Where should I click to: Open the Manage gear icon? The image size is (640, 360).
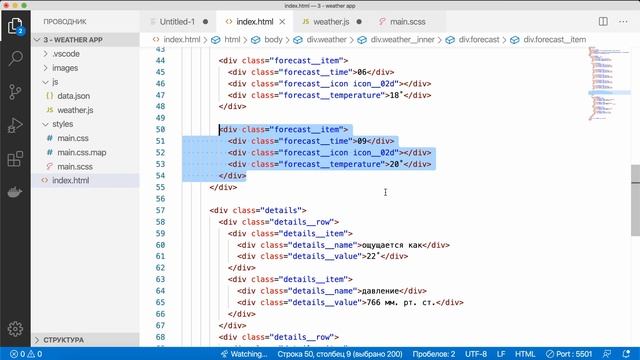pos(15,329)
